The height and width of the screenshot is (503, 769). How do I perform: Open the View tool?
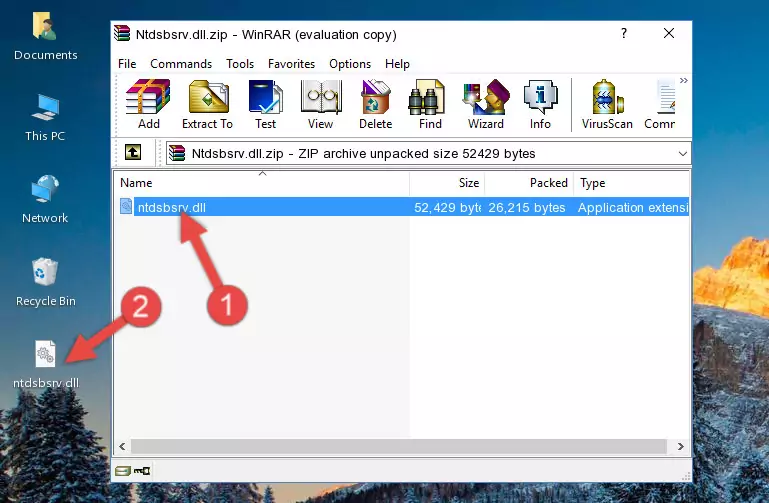(321, 104)
